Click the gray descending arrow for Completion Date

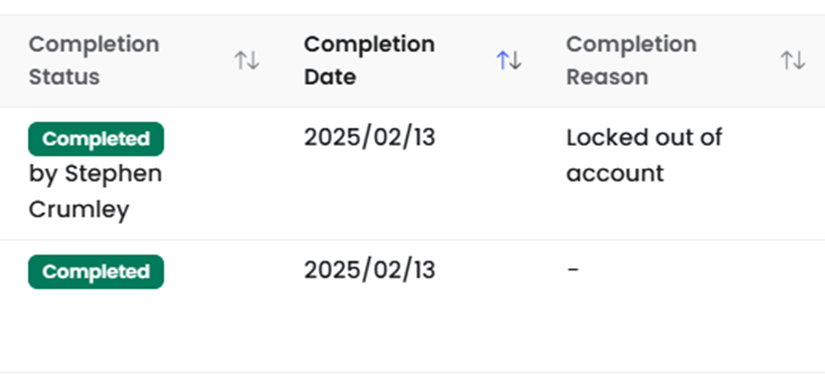coord(516,61)
